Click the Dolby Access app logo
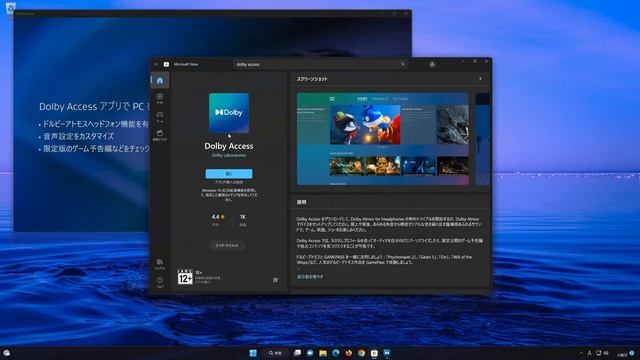Image resolution: width=640 pixels, height=360 pixels. point(229,113)
